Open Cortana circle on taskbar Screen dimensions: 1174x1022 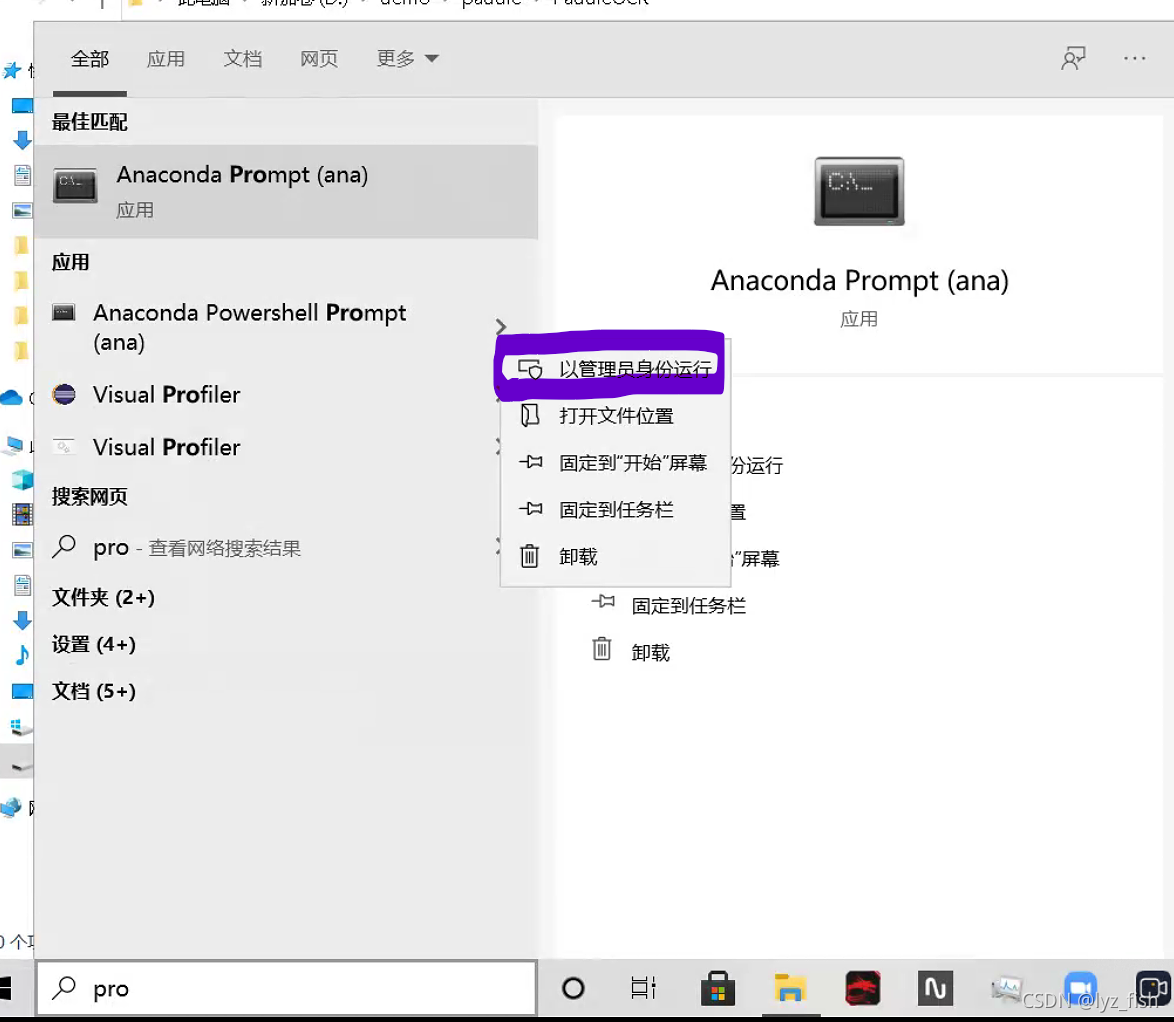click(573, 988)
